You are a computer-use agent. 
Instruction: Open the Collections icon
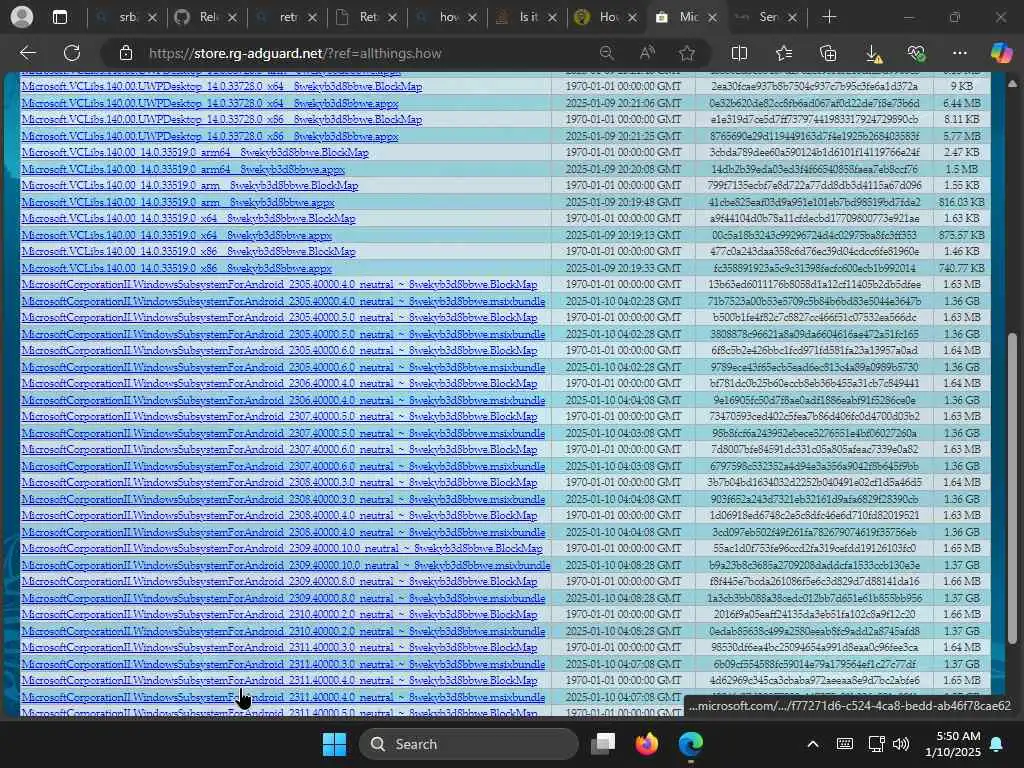pyautogui.click(x=827, y=53)
